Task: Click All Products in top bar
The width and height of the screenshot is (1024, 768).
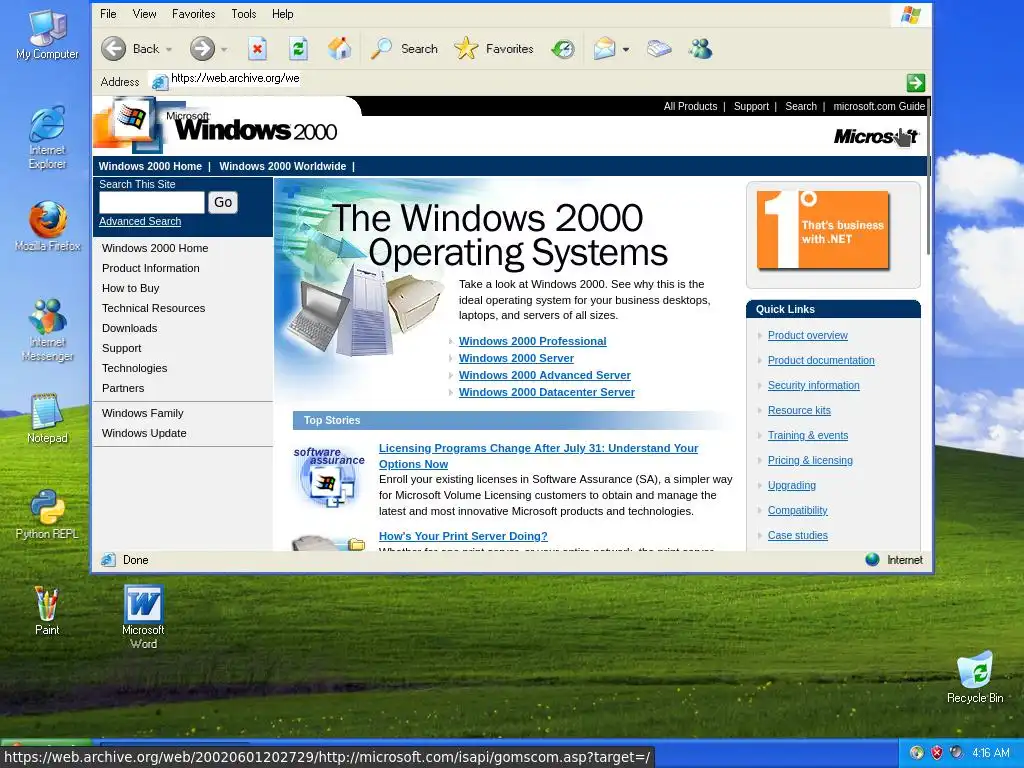Action: [x=690, y=106]
